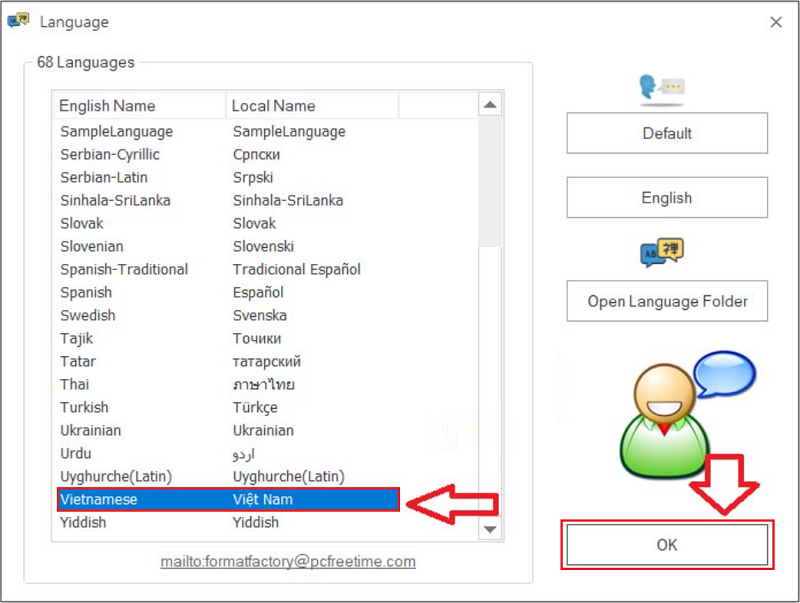800x603 pixels.
Task: Open the formatfactory mailto link
Action: (x=288, y=562)
